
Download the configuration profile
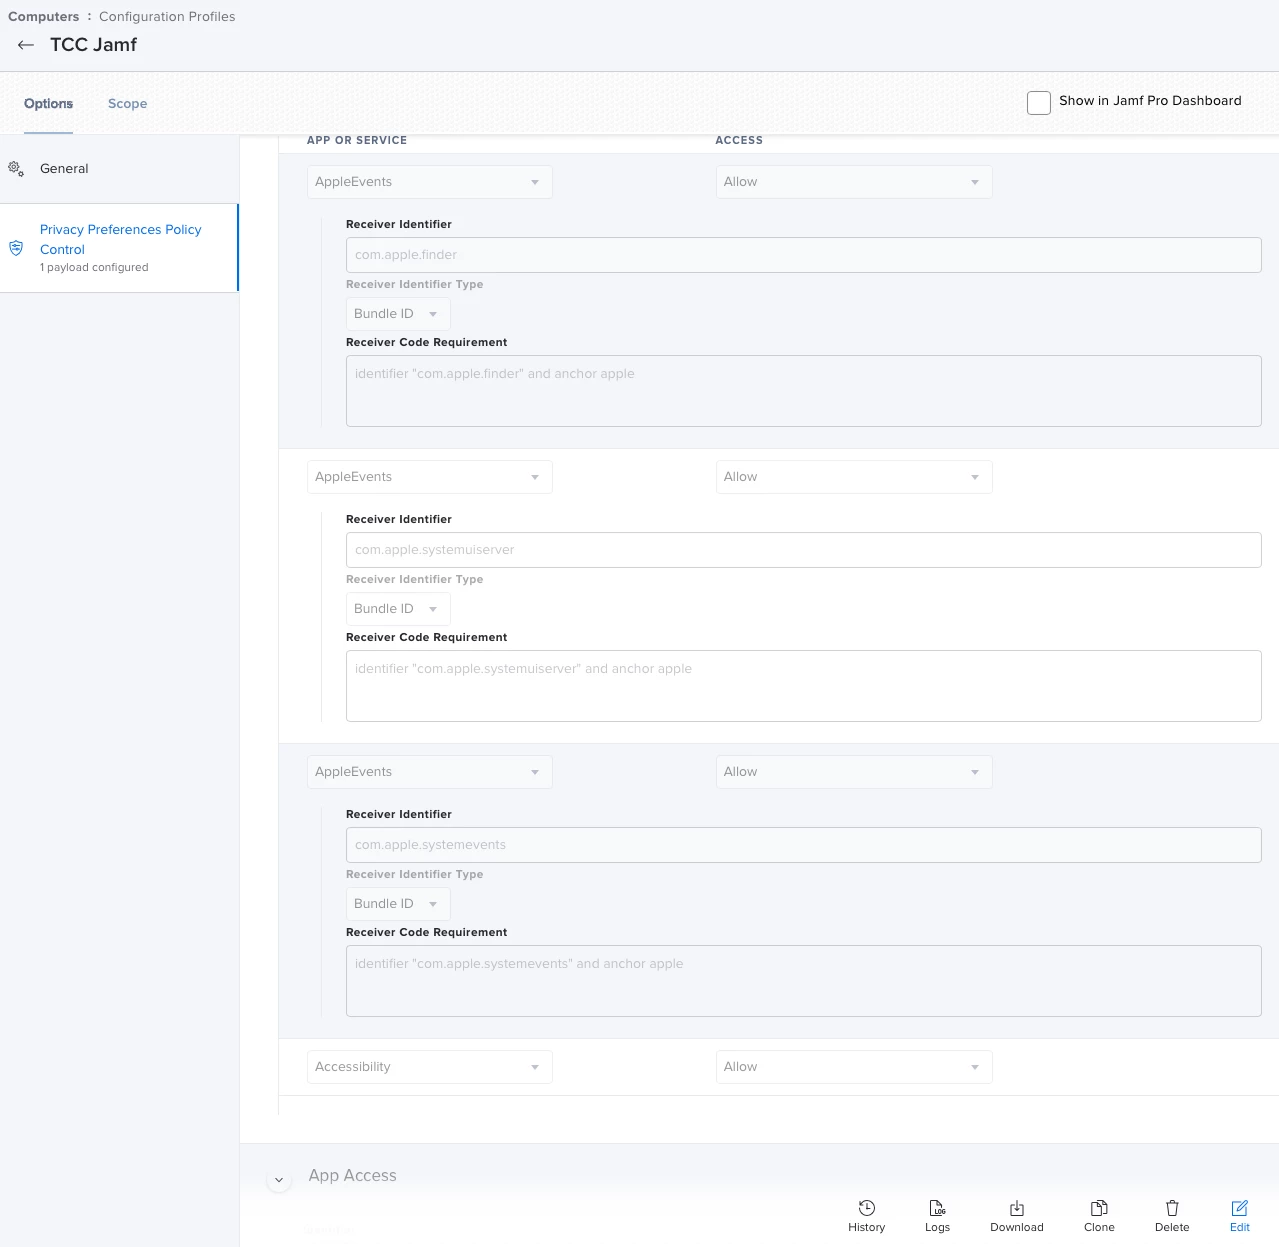1016,1217
